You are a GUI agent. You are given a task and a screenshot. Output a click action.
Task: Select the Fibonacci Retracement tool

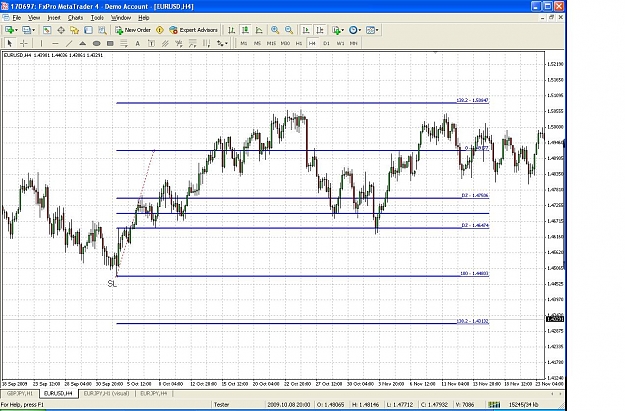[x=124, y=43]
